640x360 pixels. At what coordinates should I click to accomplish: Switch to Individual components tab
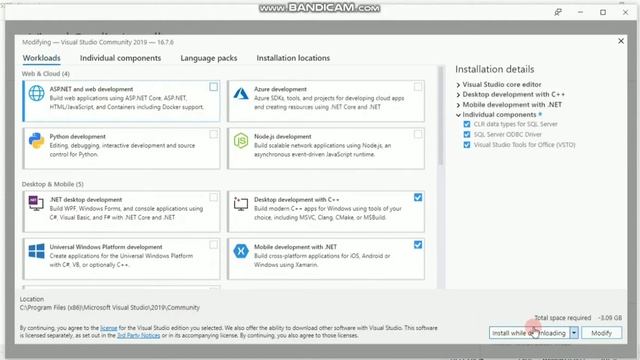tap(120, 58)
